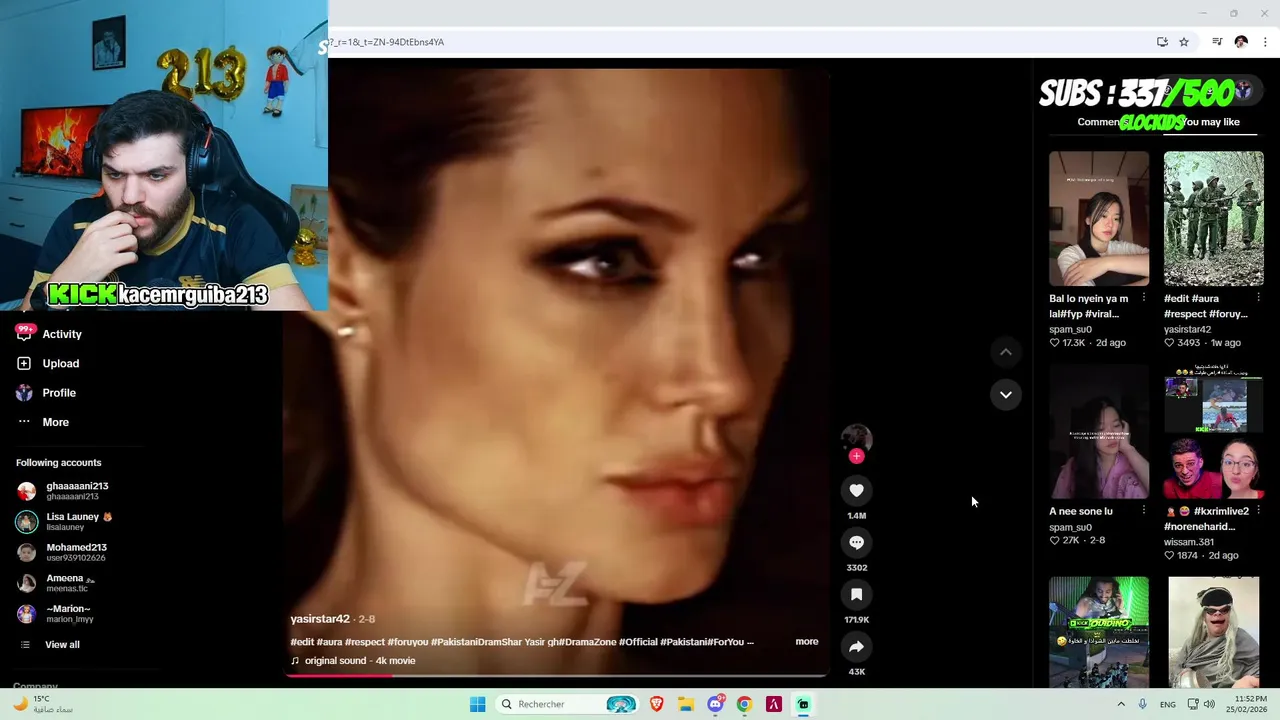Open the Profile avatar icon in sidebar
This screenshot has width=1280, height=720.
pyautogui.click(x=24, y=393)
